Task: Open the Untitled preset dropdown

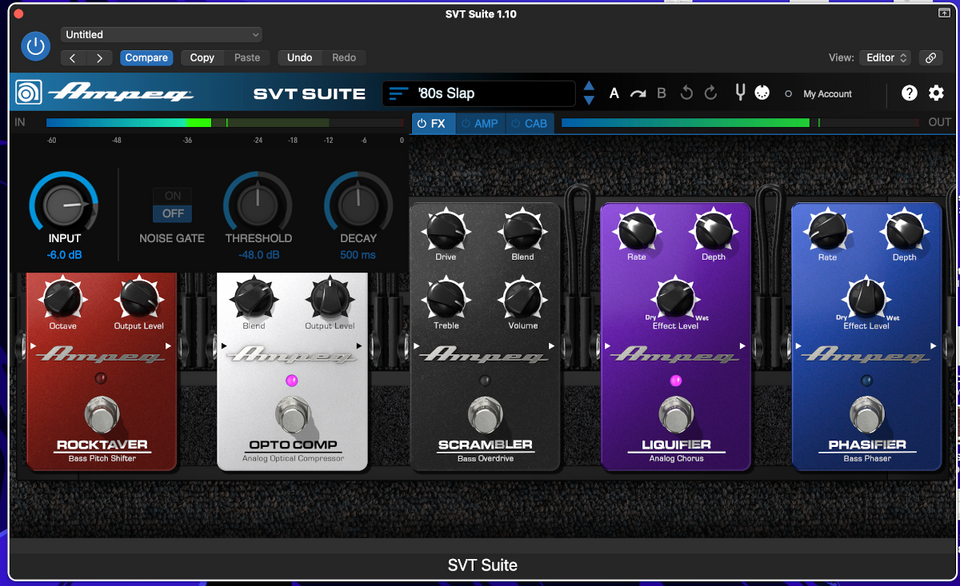Action: (161, 35)
